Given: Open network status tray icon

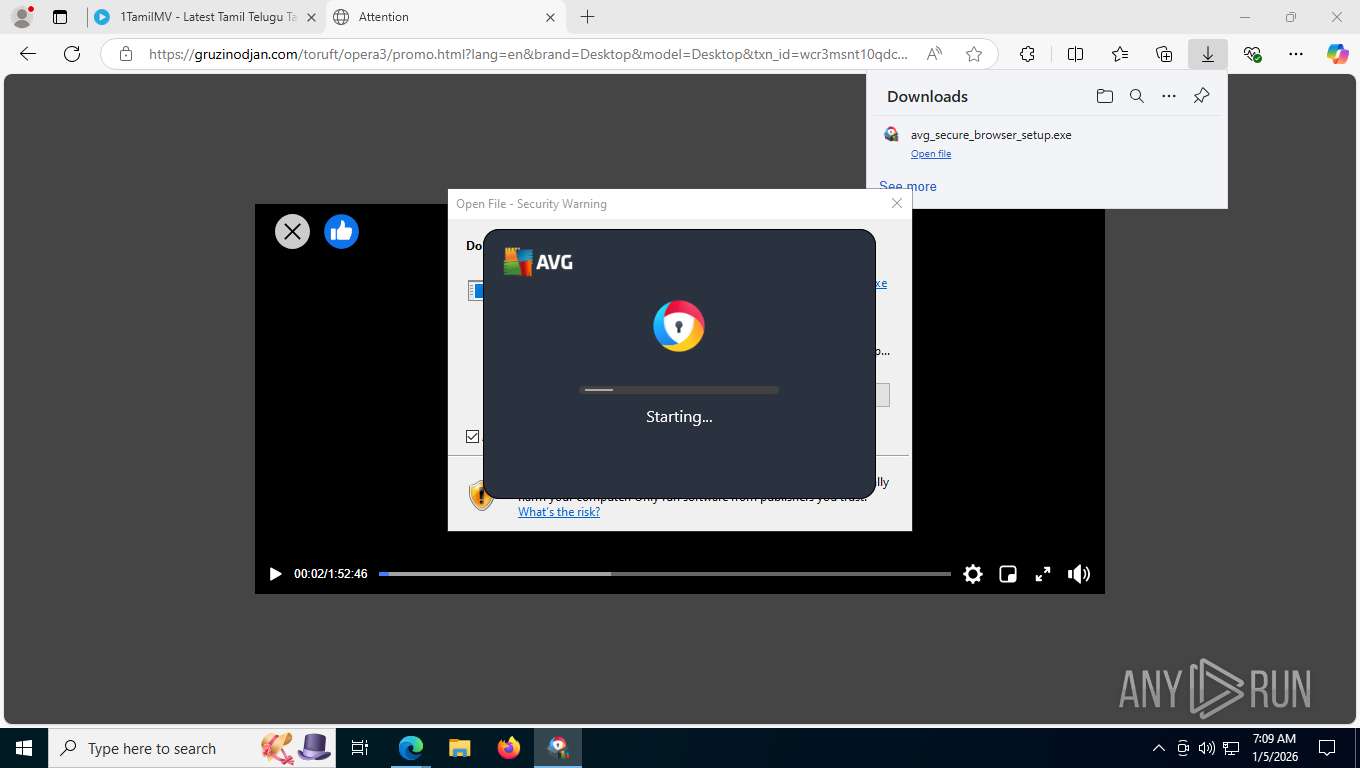Looking at the screenshot, I should (x=1232, y=748).
